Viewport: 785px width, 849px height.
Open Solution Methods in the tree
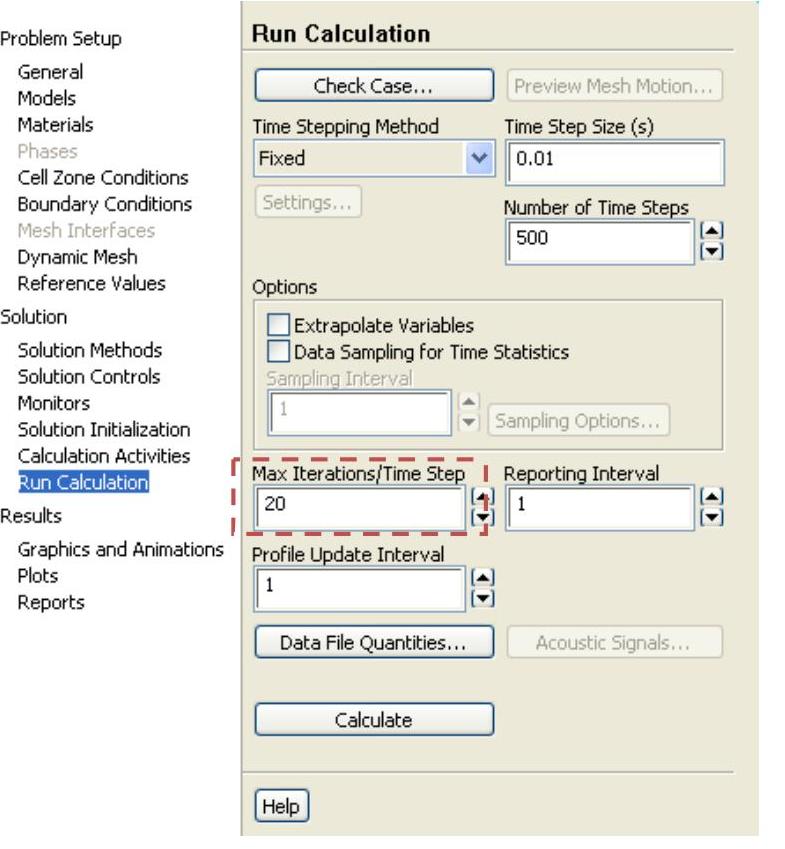pos(89,350)
